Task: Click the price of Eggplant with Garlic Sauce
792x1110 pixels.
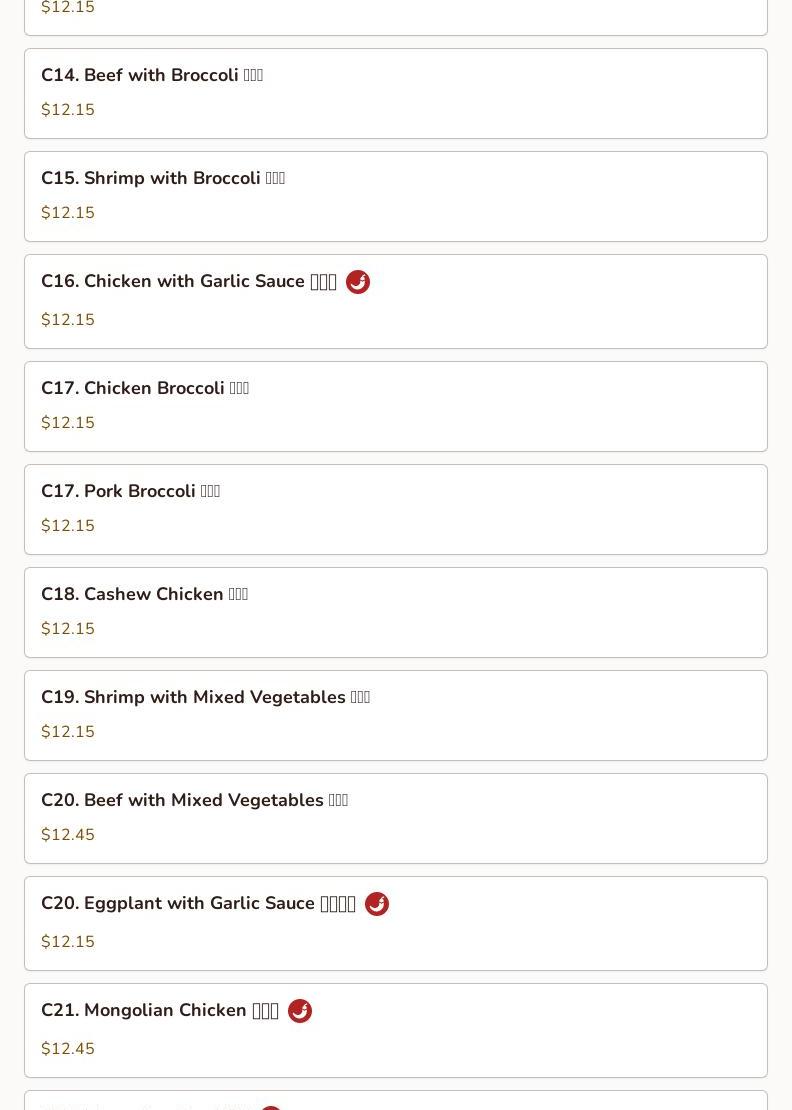Action: click(x=68, y=942)
